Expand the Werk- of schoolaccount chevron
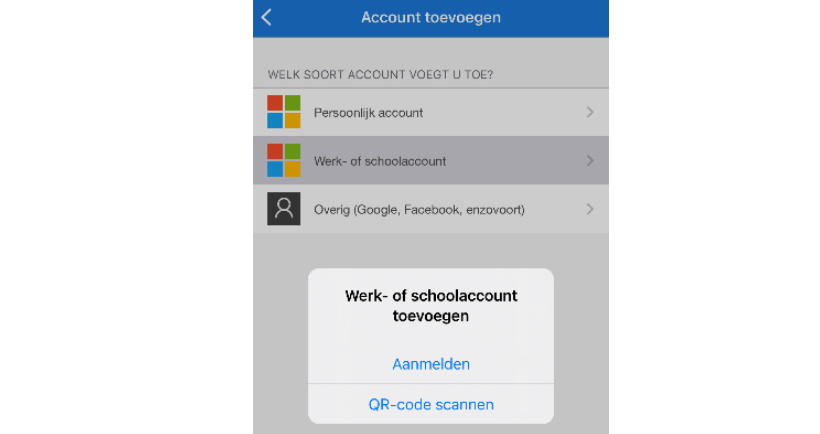The image size is (820, 434). pyautogui.click(x=590, y=161)
